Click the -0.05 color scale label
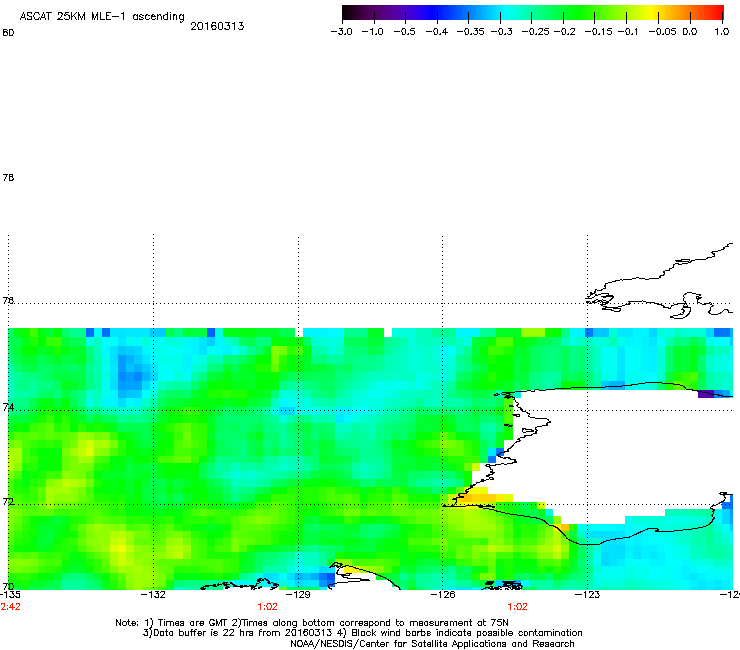The width and height of the screenshot is (740, 650). pos(663,32)
